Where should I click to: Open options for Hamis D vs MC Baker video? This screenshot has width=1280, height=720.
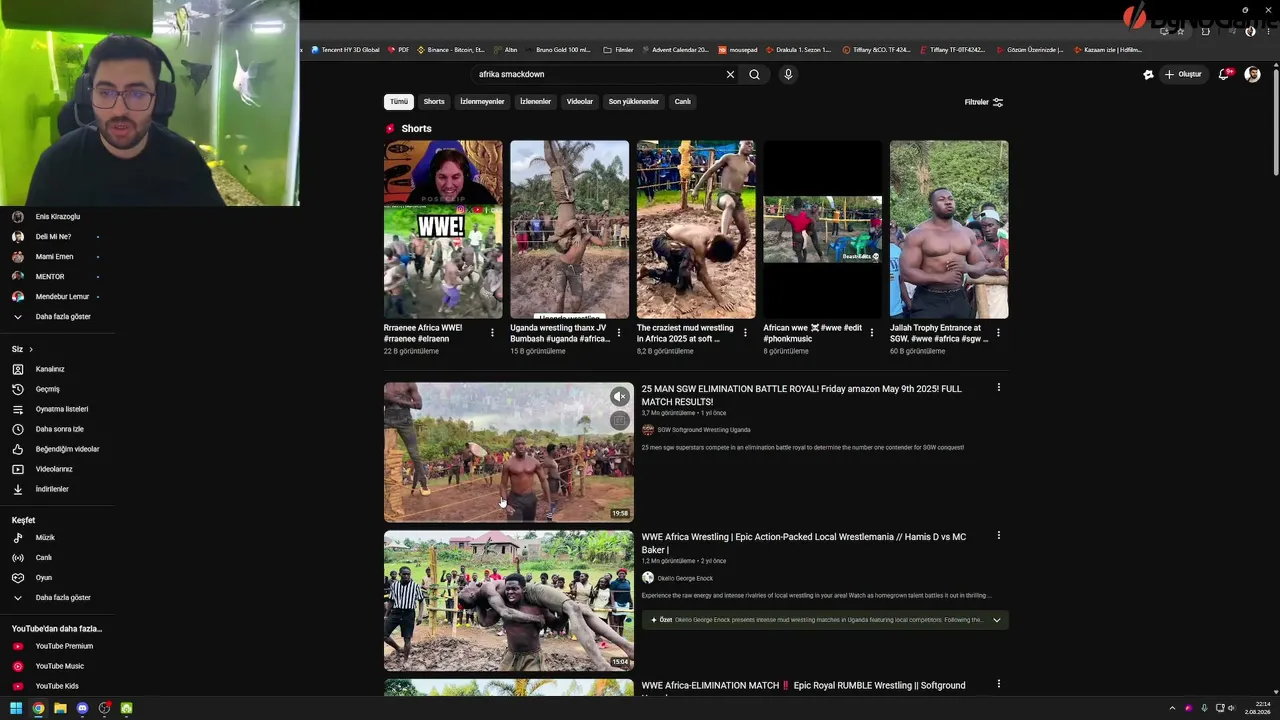click(x=998, y=535)
